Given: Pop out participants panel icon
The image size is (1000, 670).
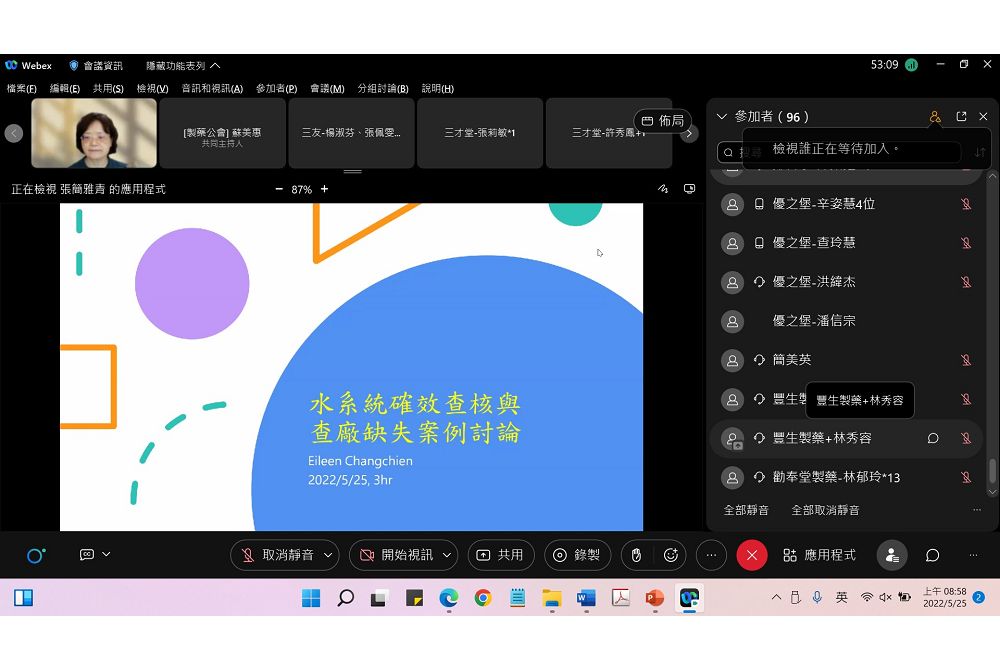Looking at the screenshot, I should point(961,117).
